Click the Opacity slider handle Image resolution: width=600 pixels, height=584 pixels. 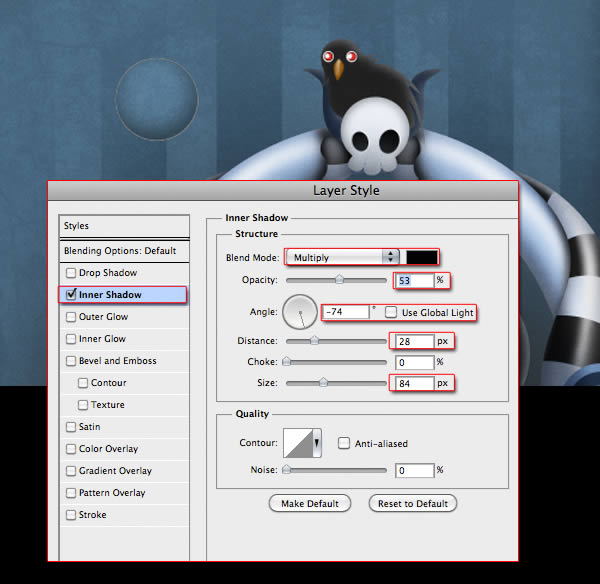tap(339, 279)
